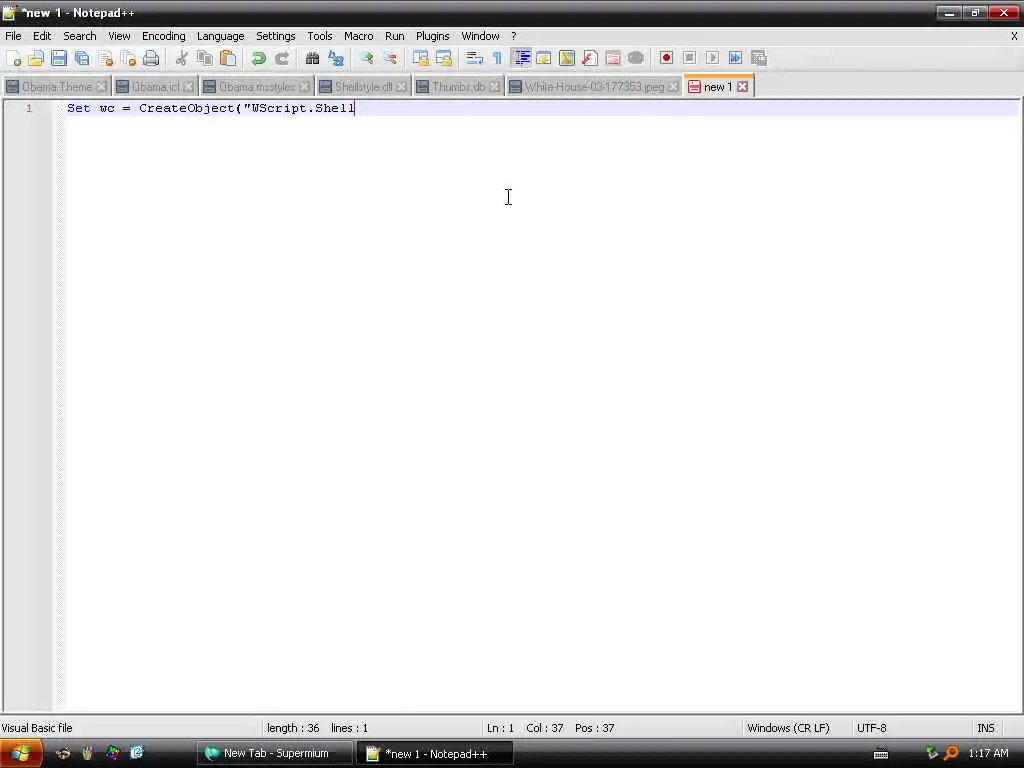This screenshot has height=768, width=1024.
Task: Open Find with binoculars icon
Action: pos(312,58)
